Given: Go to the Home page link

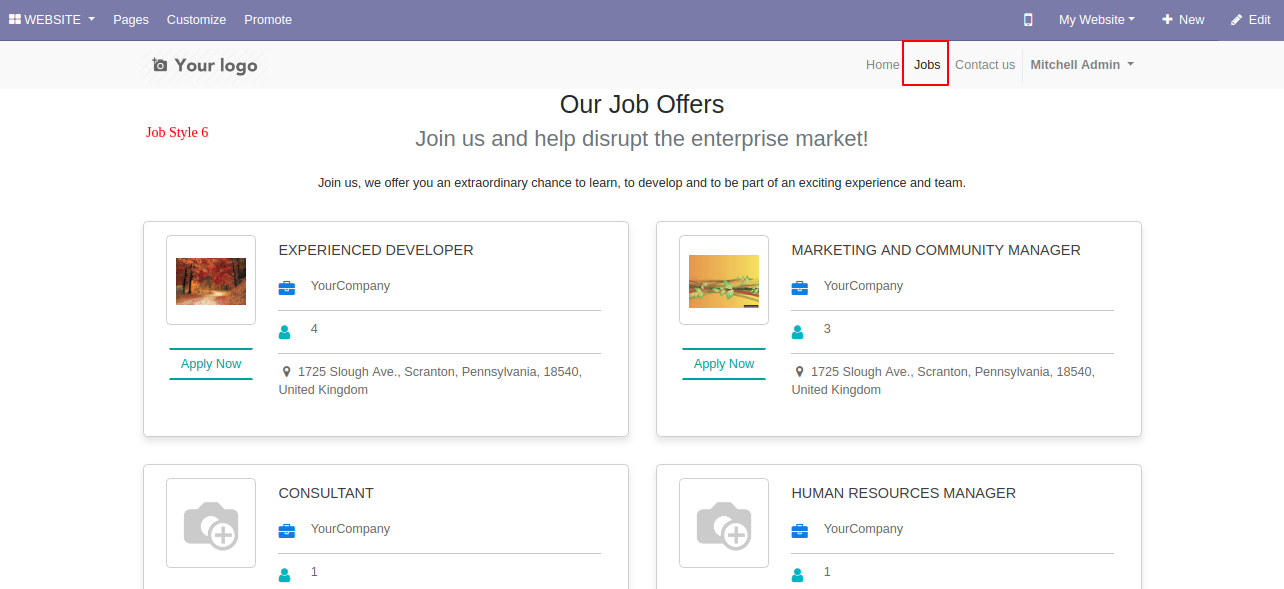Looking at the screenshot, I should click(x=883, y=65).
